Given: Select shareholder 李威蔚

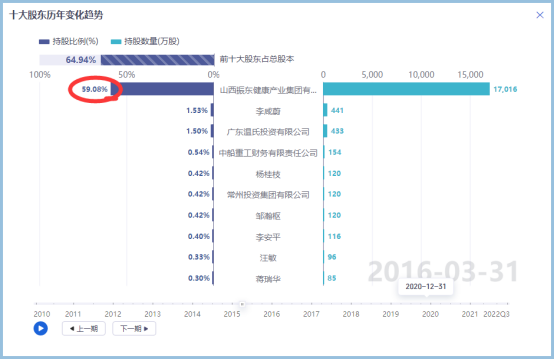Looking at the screenshot, I should 268,111.
